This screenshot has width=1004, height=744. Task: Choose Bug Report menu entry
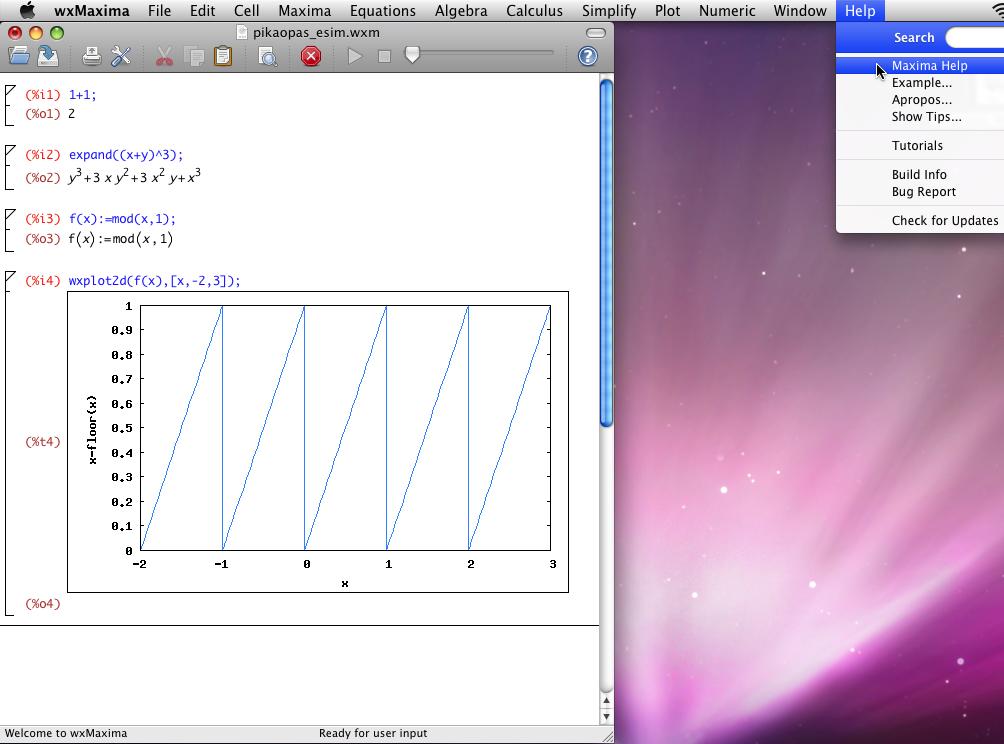point(920,191)
